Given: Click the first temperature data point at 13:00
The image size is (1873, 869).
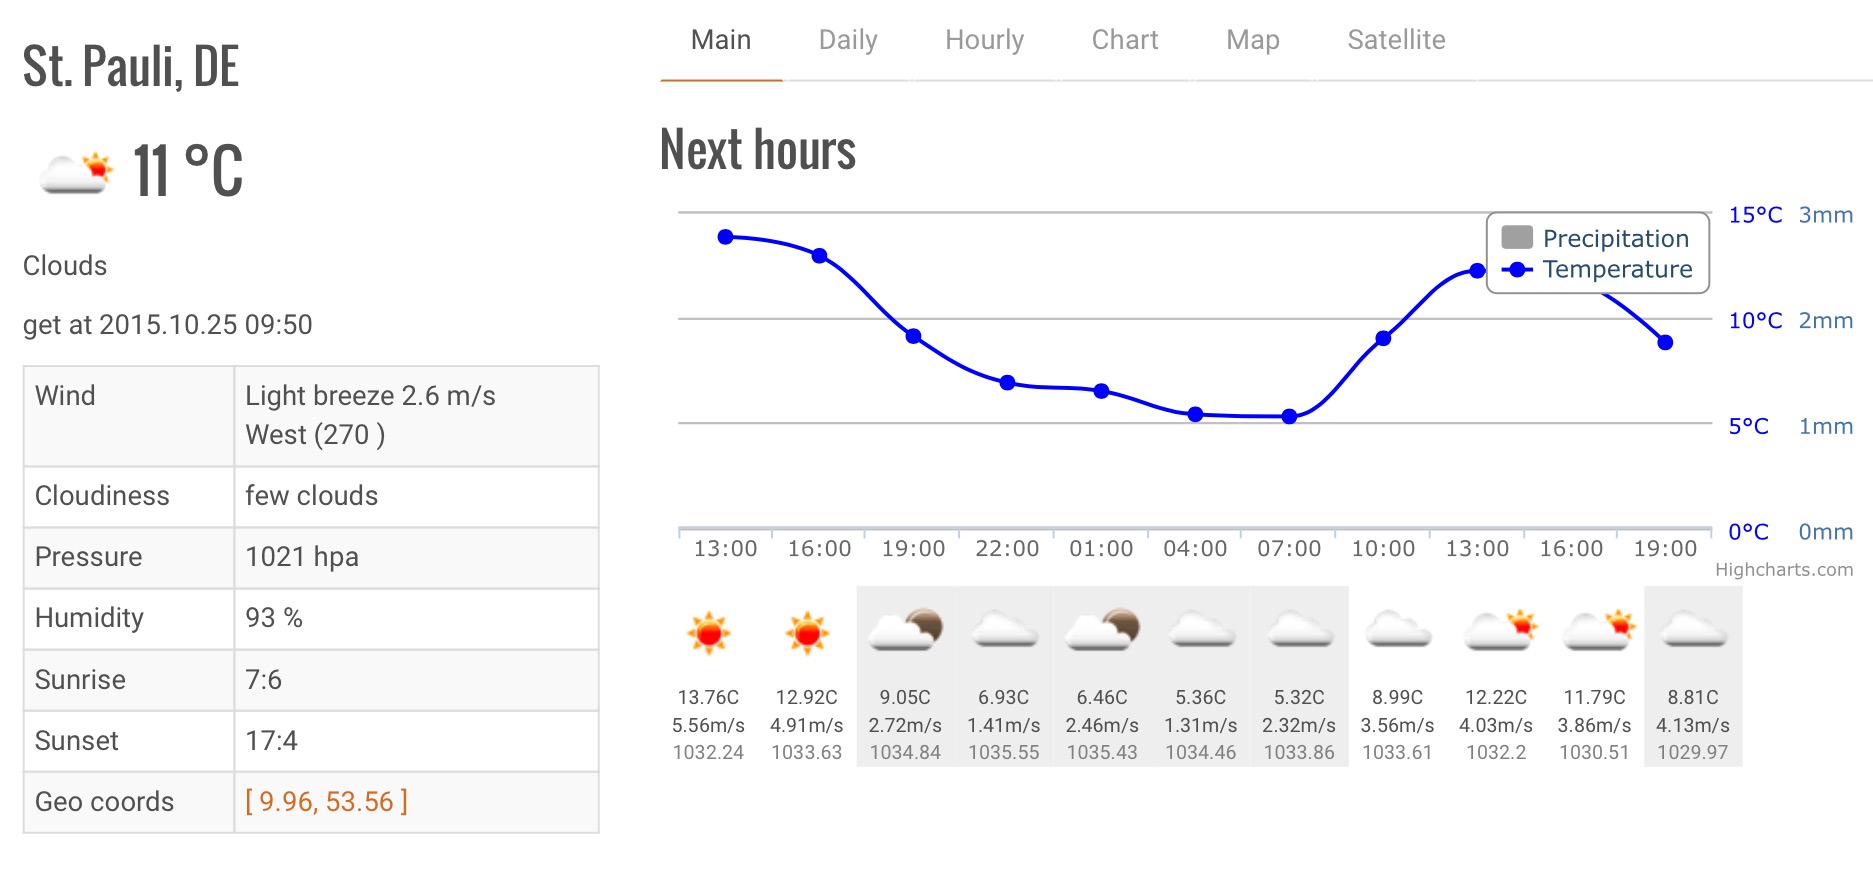Looking at the screenshot, I should point(726,237).
